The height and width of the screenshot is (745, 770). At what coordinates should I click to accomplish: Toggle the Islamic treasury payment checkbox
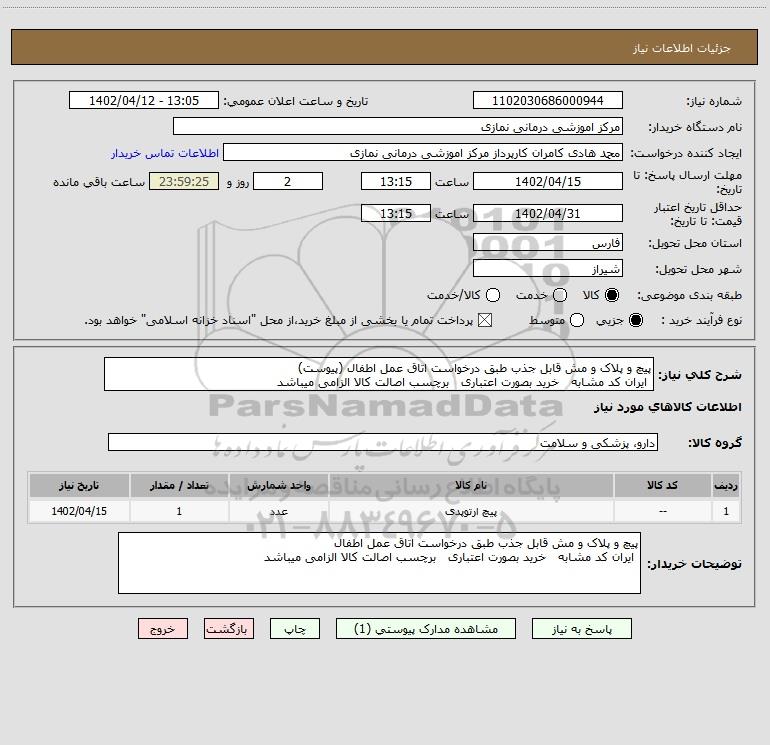pyautogui.click(x=485, y=320)
